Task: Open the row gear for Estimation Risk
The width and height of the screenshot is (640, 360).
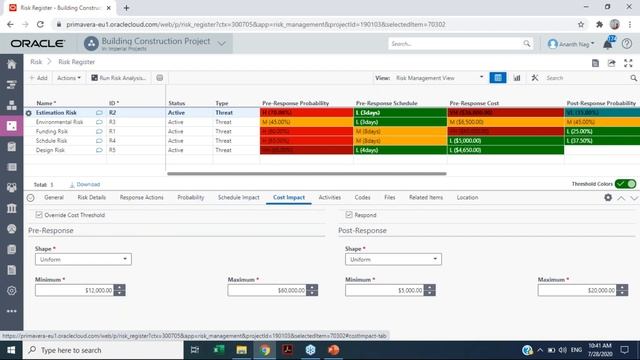Action: tap(29, 113)
